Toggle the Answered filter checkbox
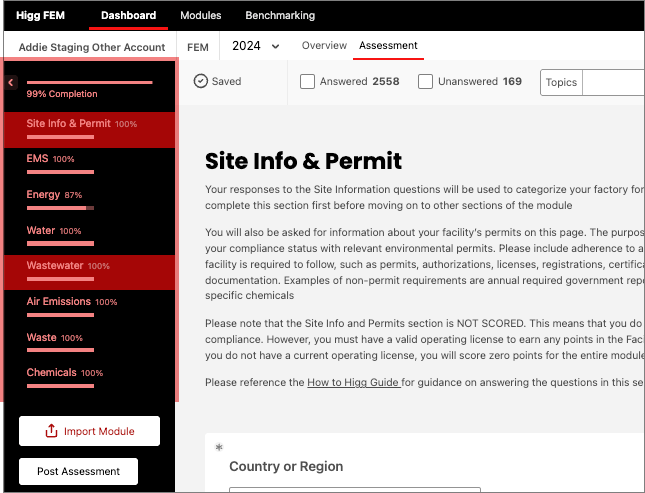The image size is (645, 493). (x=308, y=82)
